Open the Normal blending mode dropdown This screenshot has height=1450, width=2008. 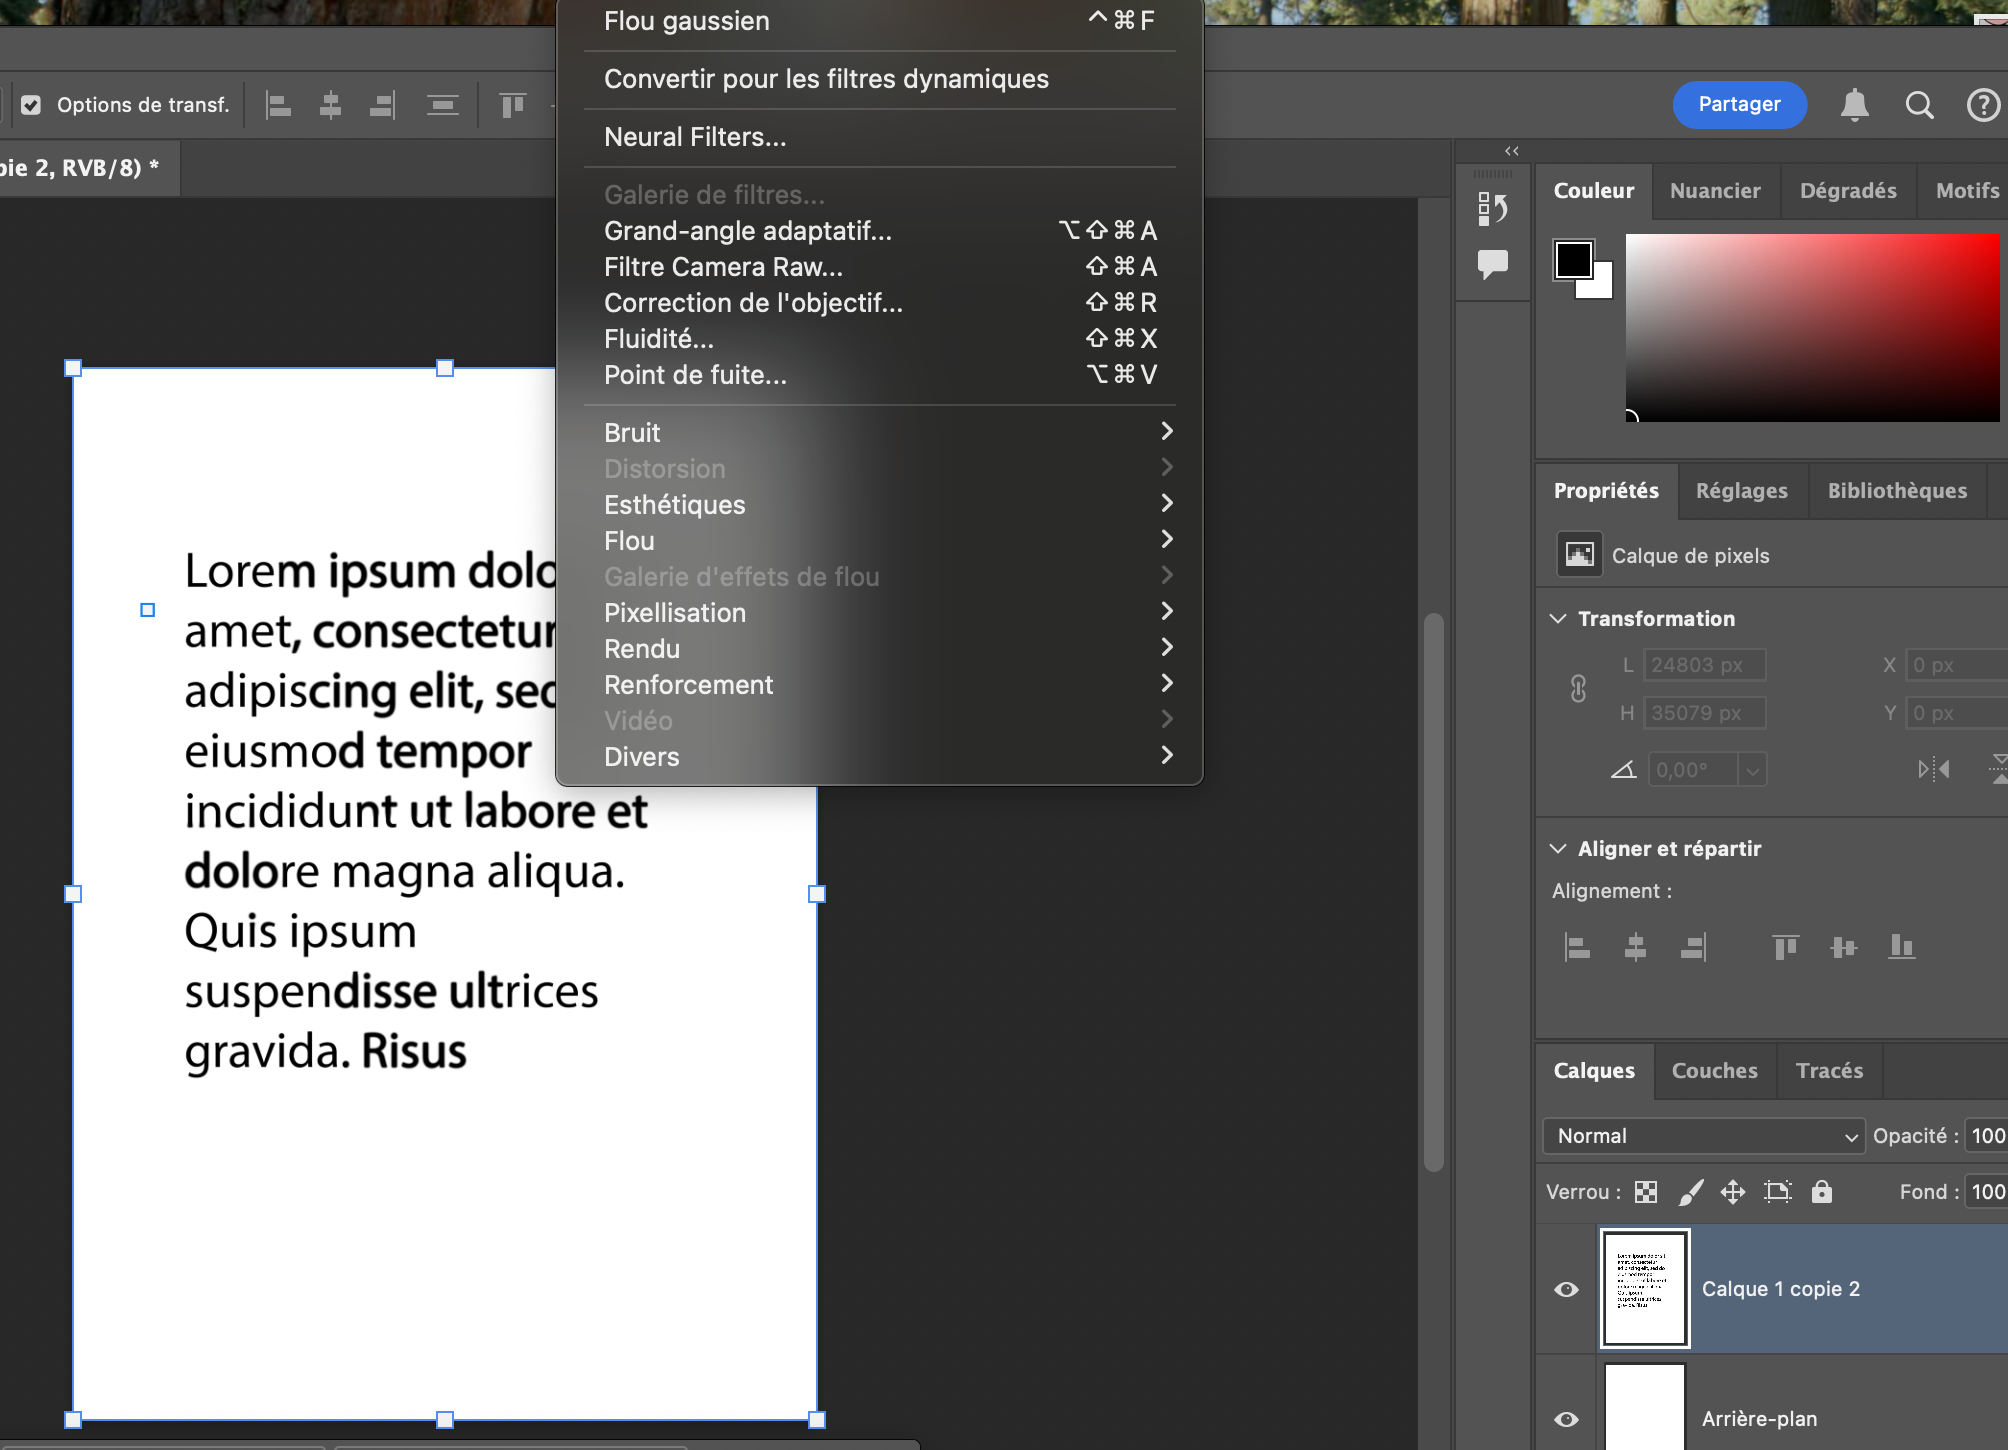[x=1702, y=1136]
